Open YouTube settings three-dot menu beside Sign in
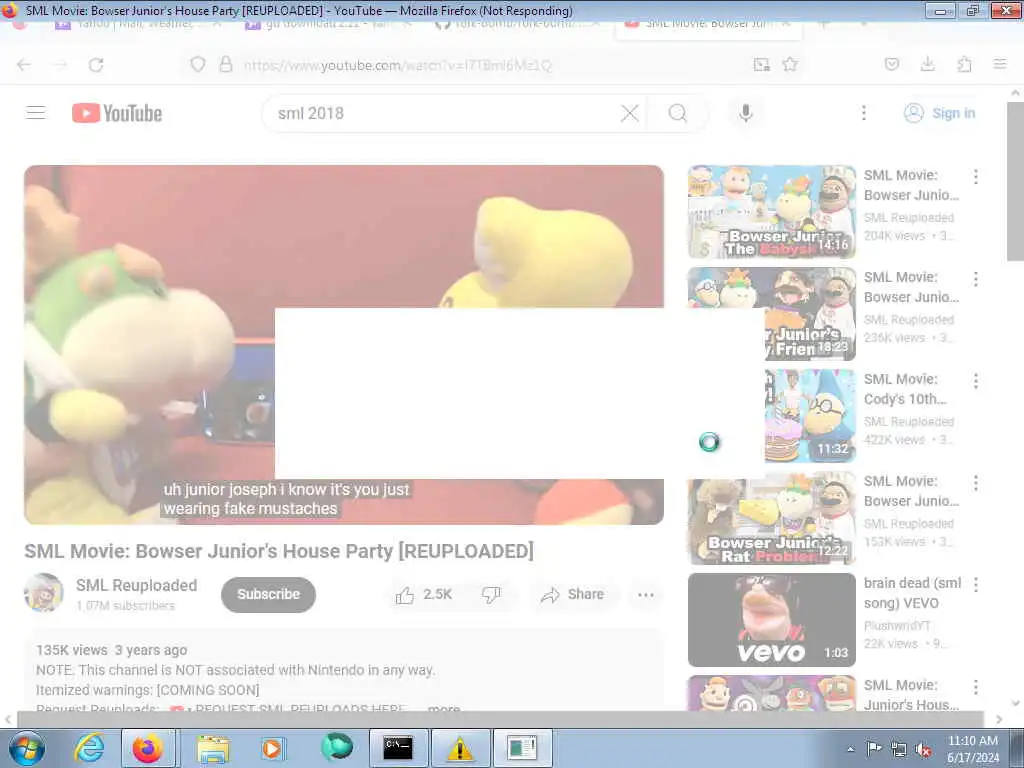Image resolution: width=1024 pixels, height=768 pixels. pyautogui.click(x=863, y=113)
